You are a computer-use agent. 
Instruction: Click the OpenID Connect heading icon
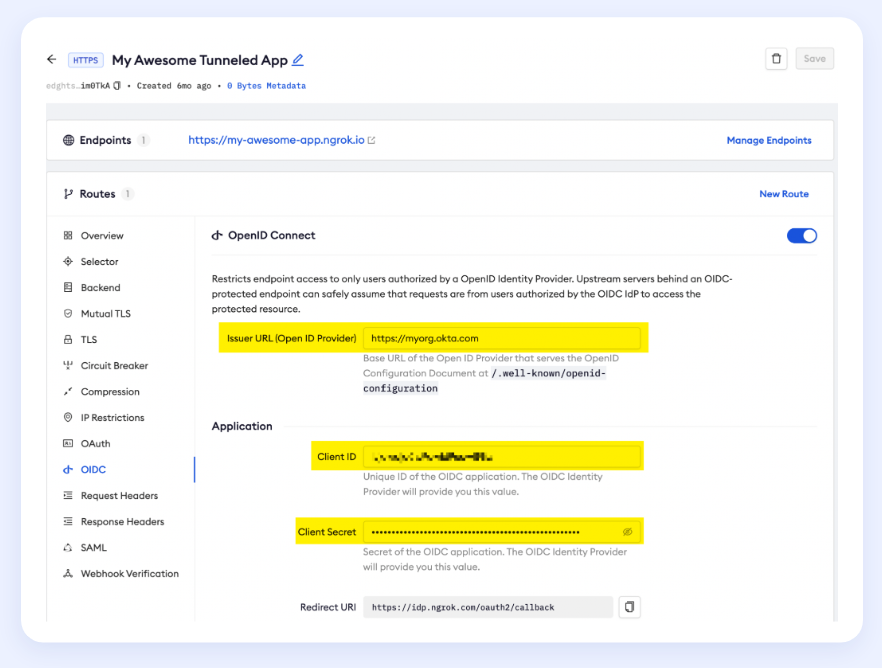click(217, 235)
